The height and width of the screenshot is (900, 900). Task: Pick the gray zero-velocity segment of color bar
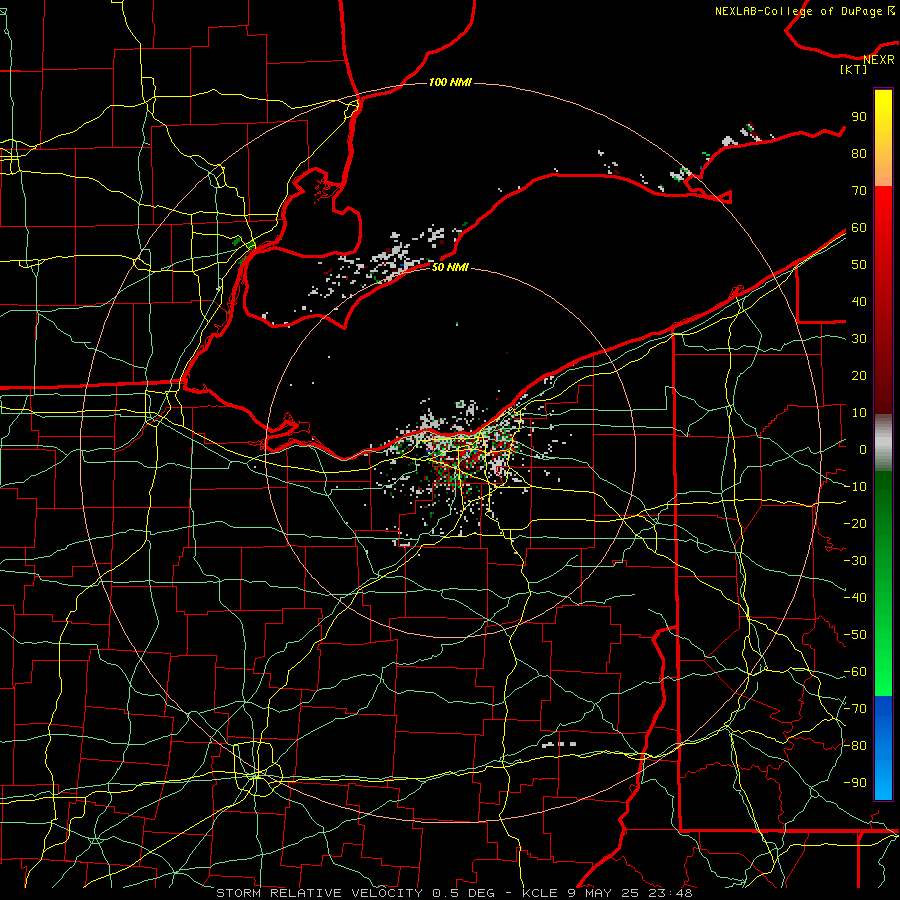click(883, 443)
